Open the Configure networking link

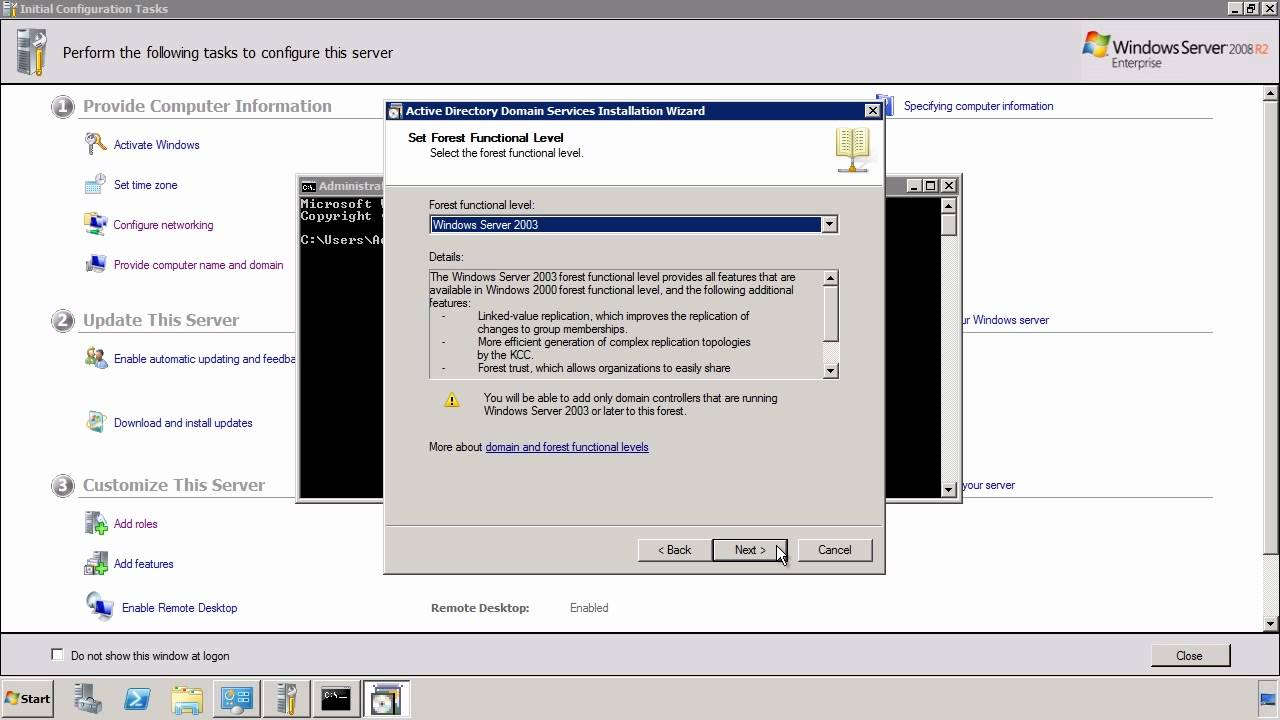point(163,225)
